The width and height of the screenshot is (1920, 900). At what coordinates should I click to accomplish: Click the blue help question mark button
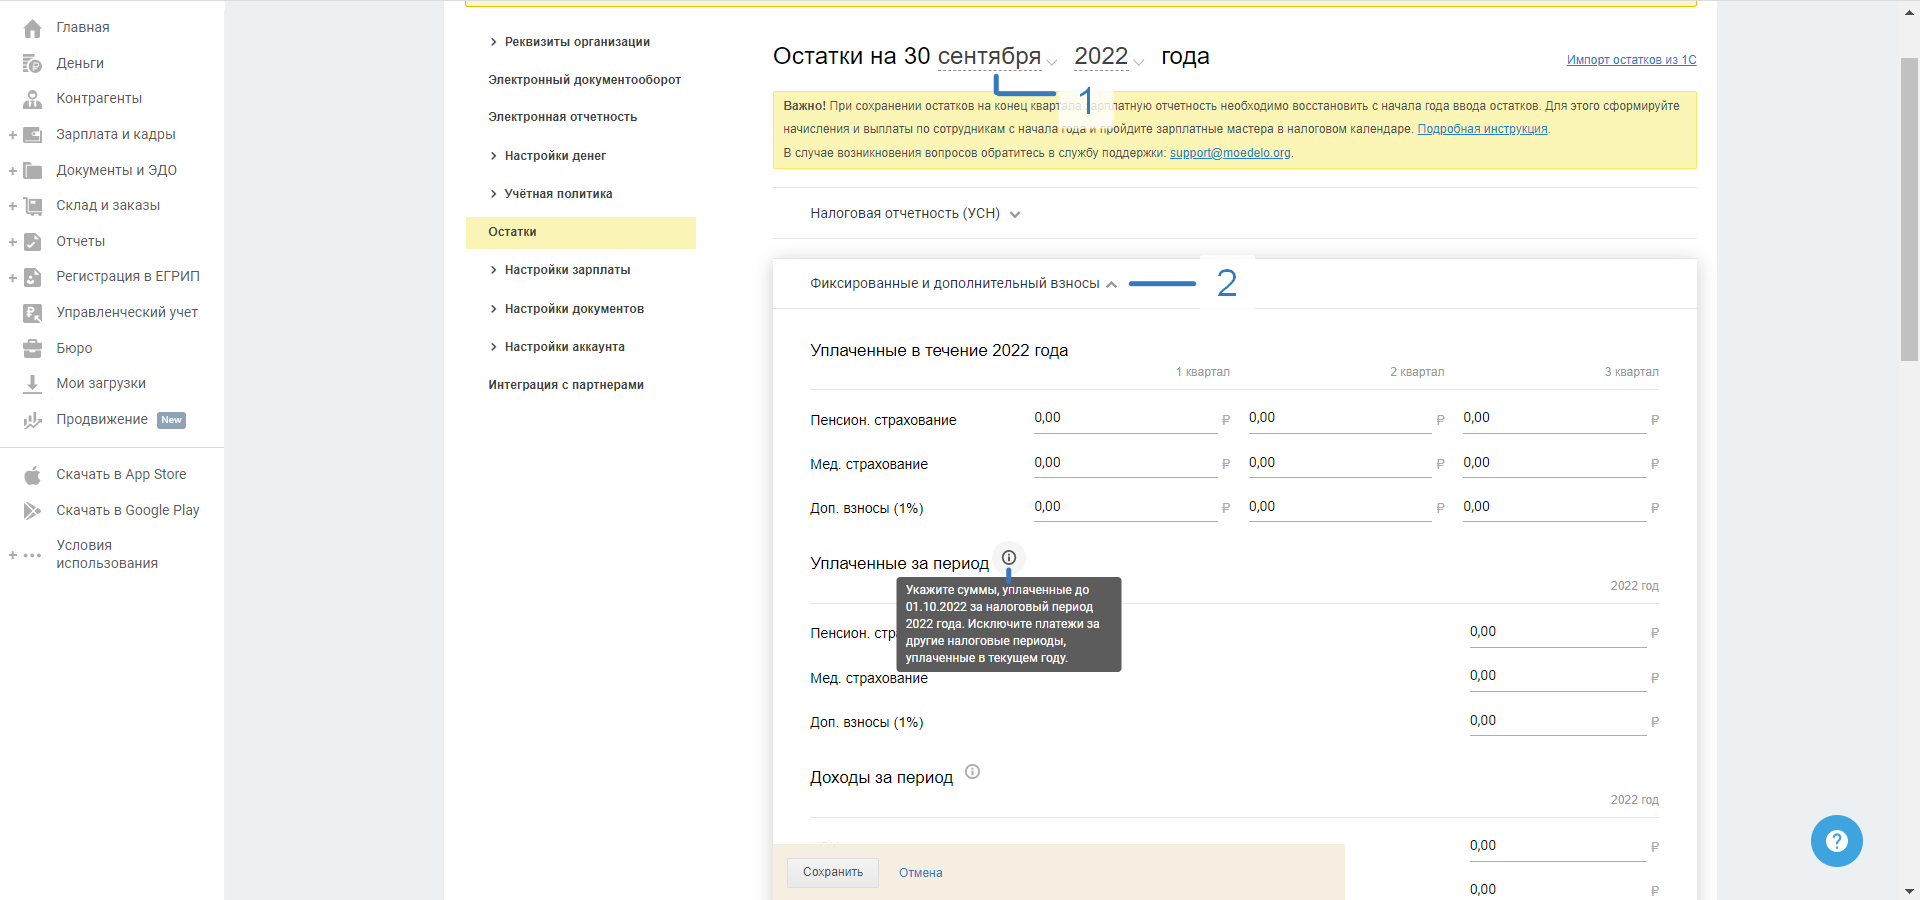[x=1836, y=841]
